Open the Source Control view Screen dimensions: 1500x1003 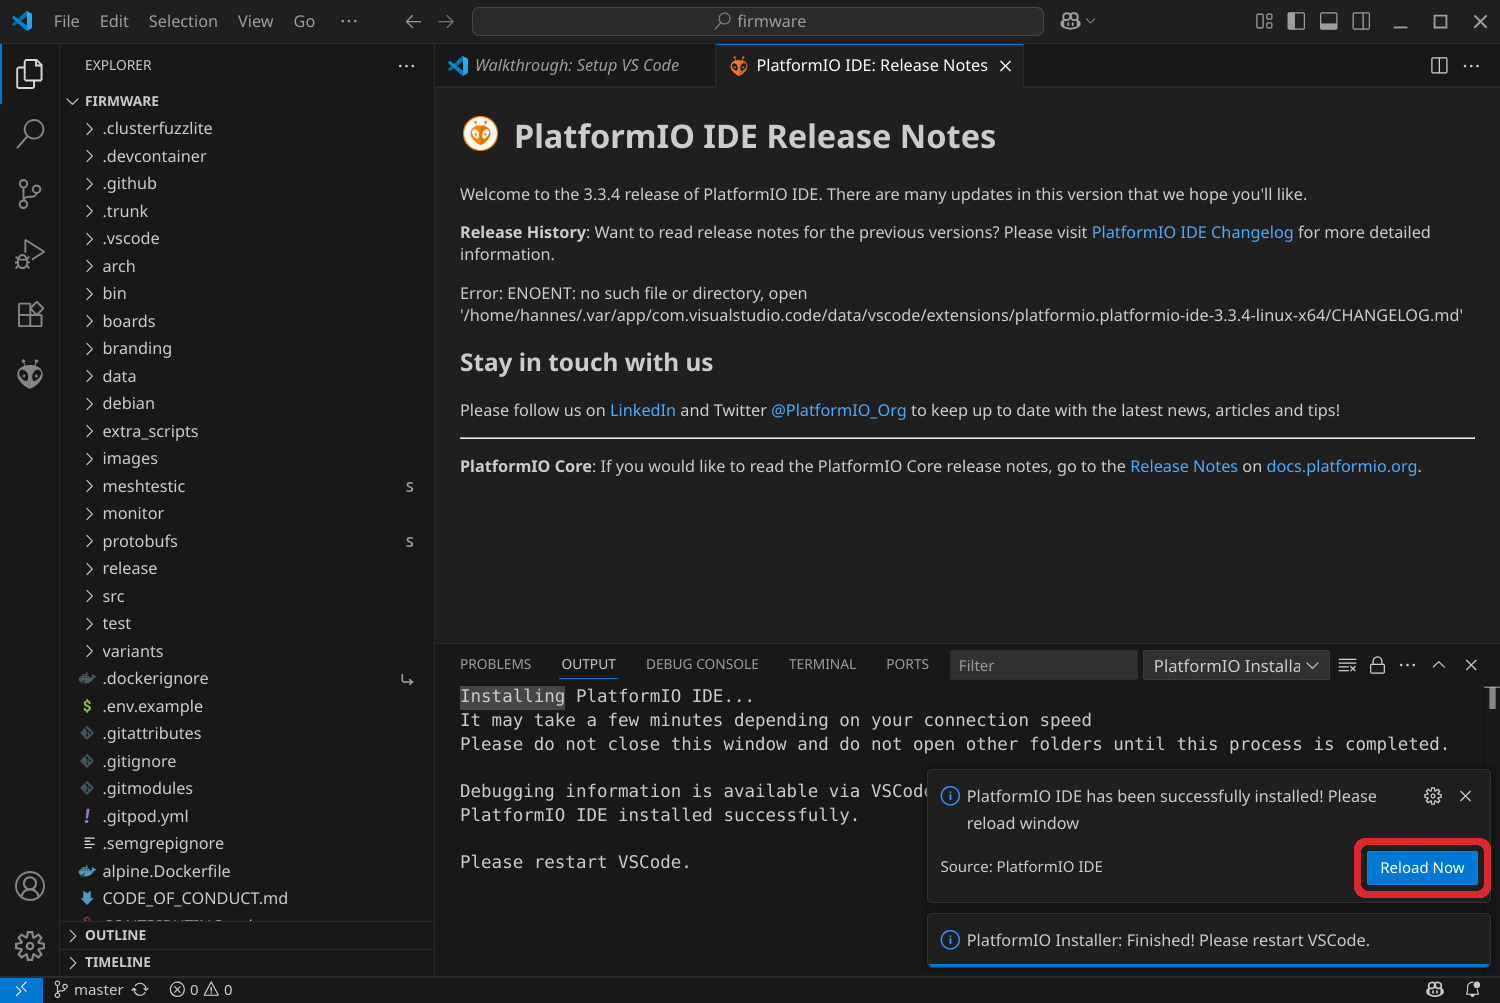coord(30,194)
